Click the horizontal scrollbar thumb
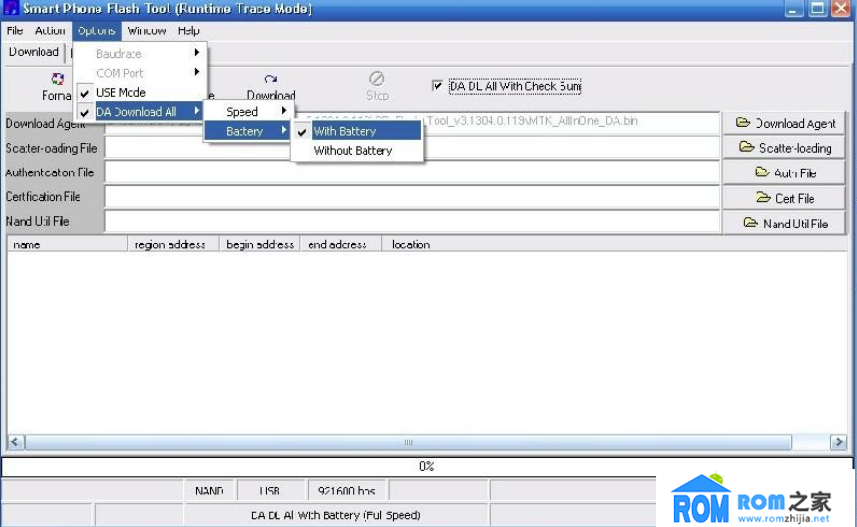 click(408, 442)
